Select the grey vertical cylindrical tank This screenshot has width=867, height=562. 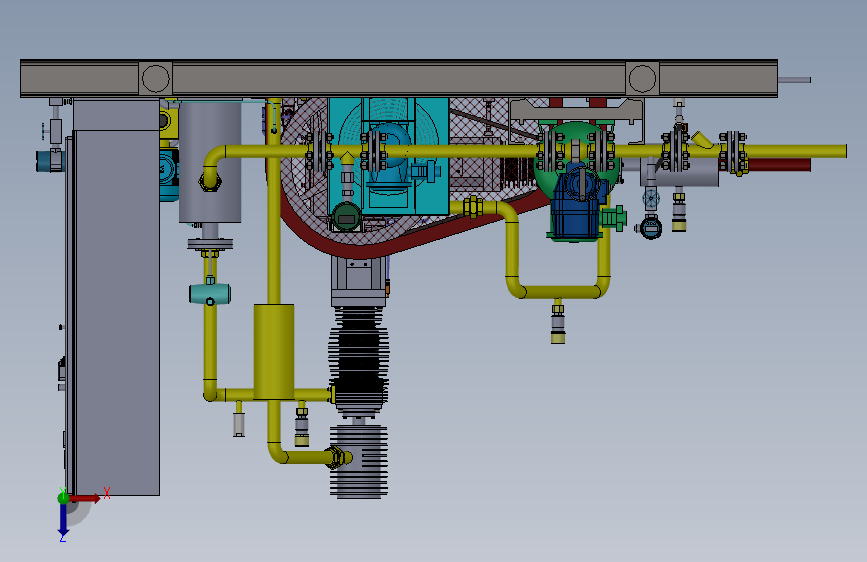210,162
